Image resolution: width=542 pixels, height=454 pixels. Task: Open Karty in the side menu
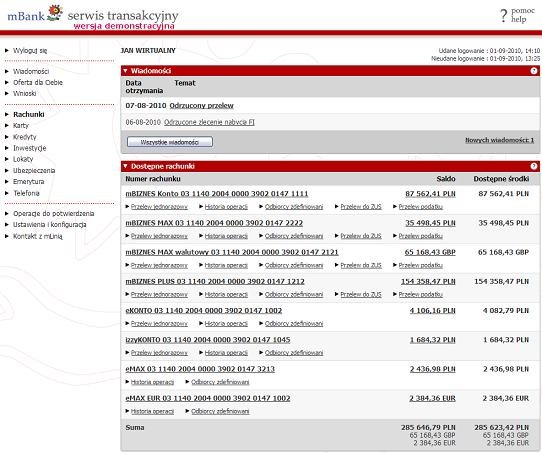coord(21,126)
